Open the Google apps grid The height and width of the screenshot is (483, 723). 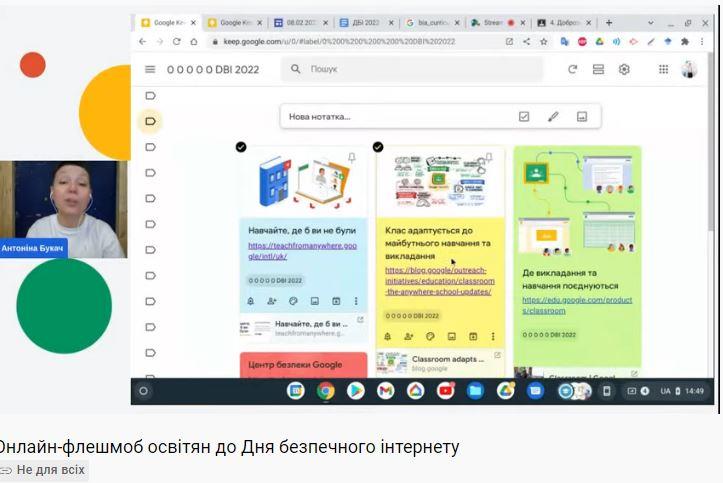tap(663, 69)
